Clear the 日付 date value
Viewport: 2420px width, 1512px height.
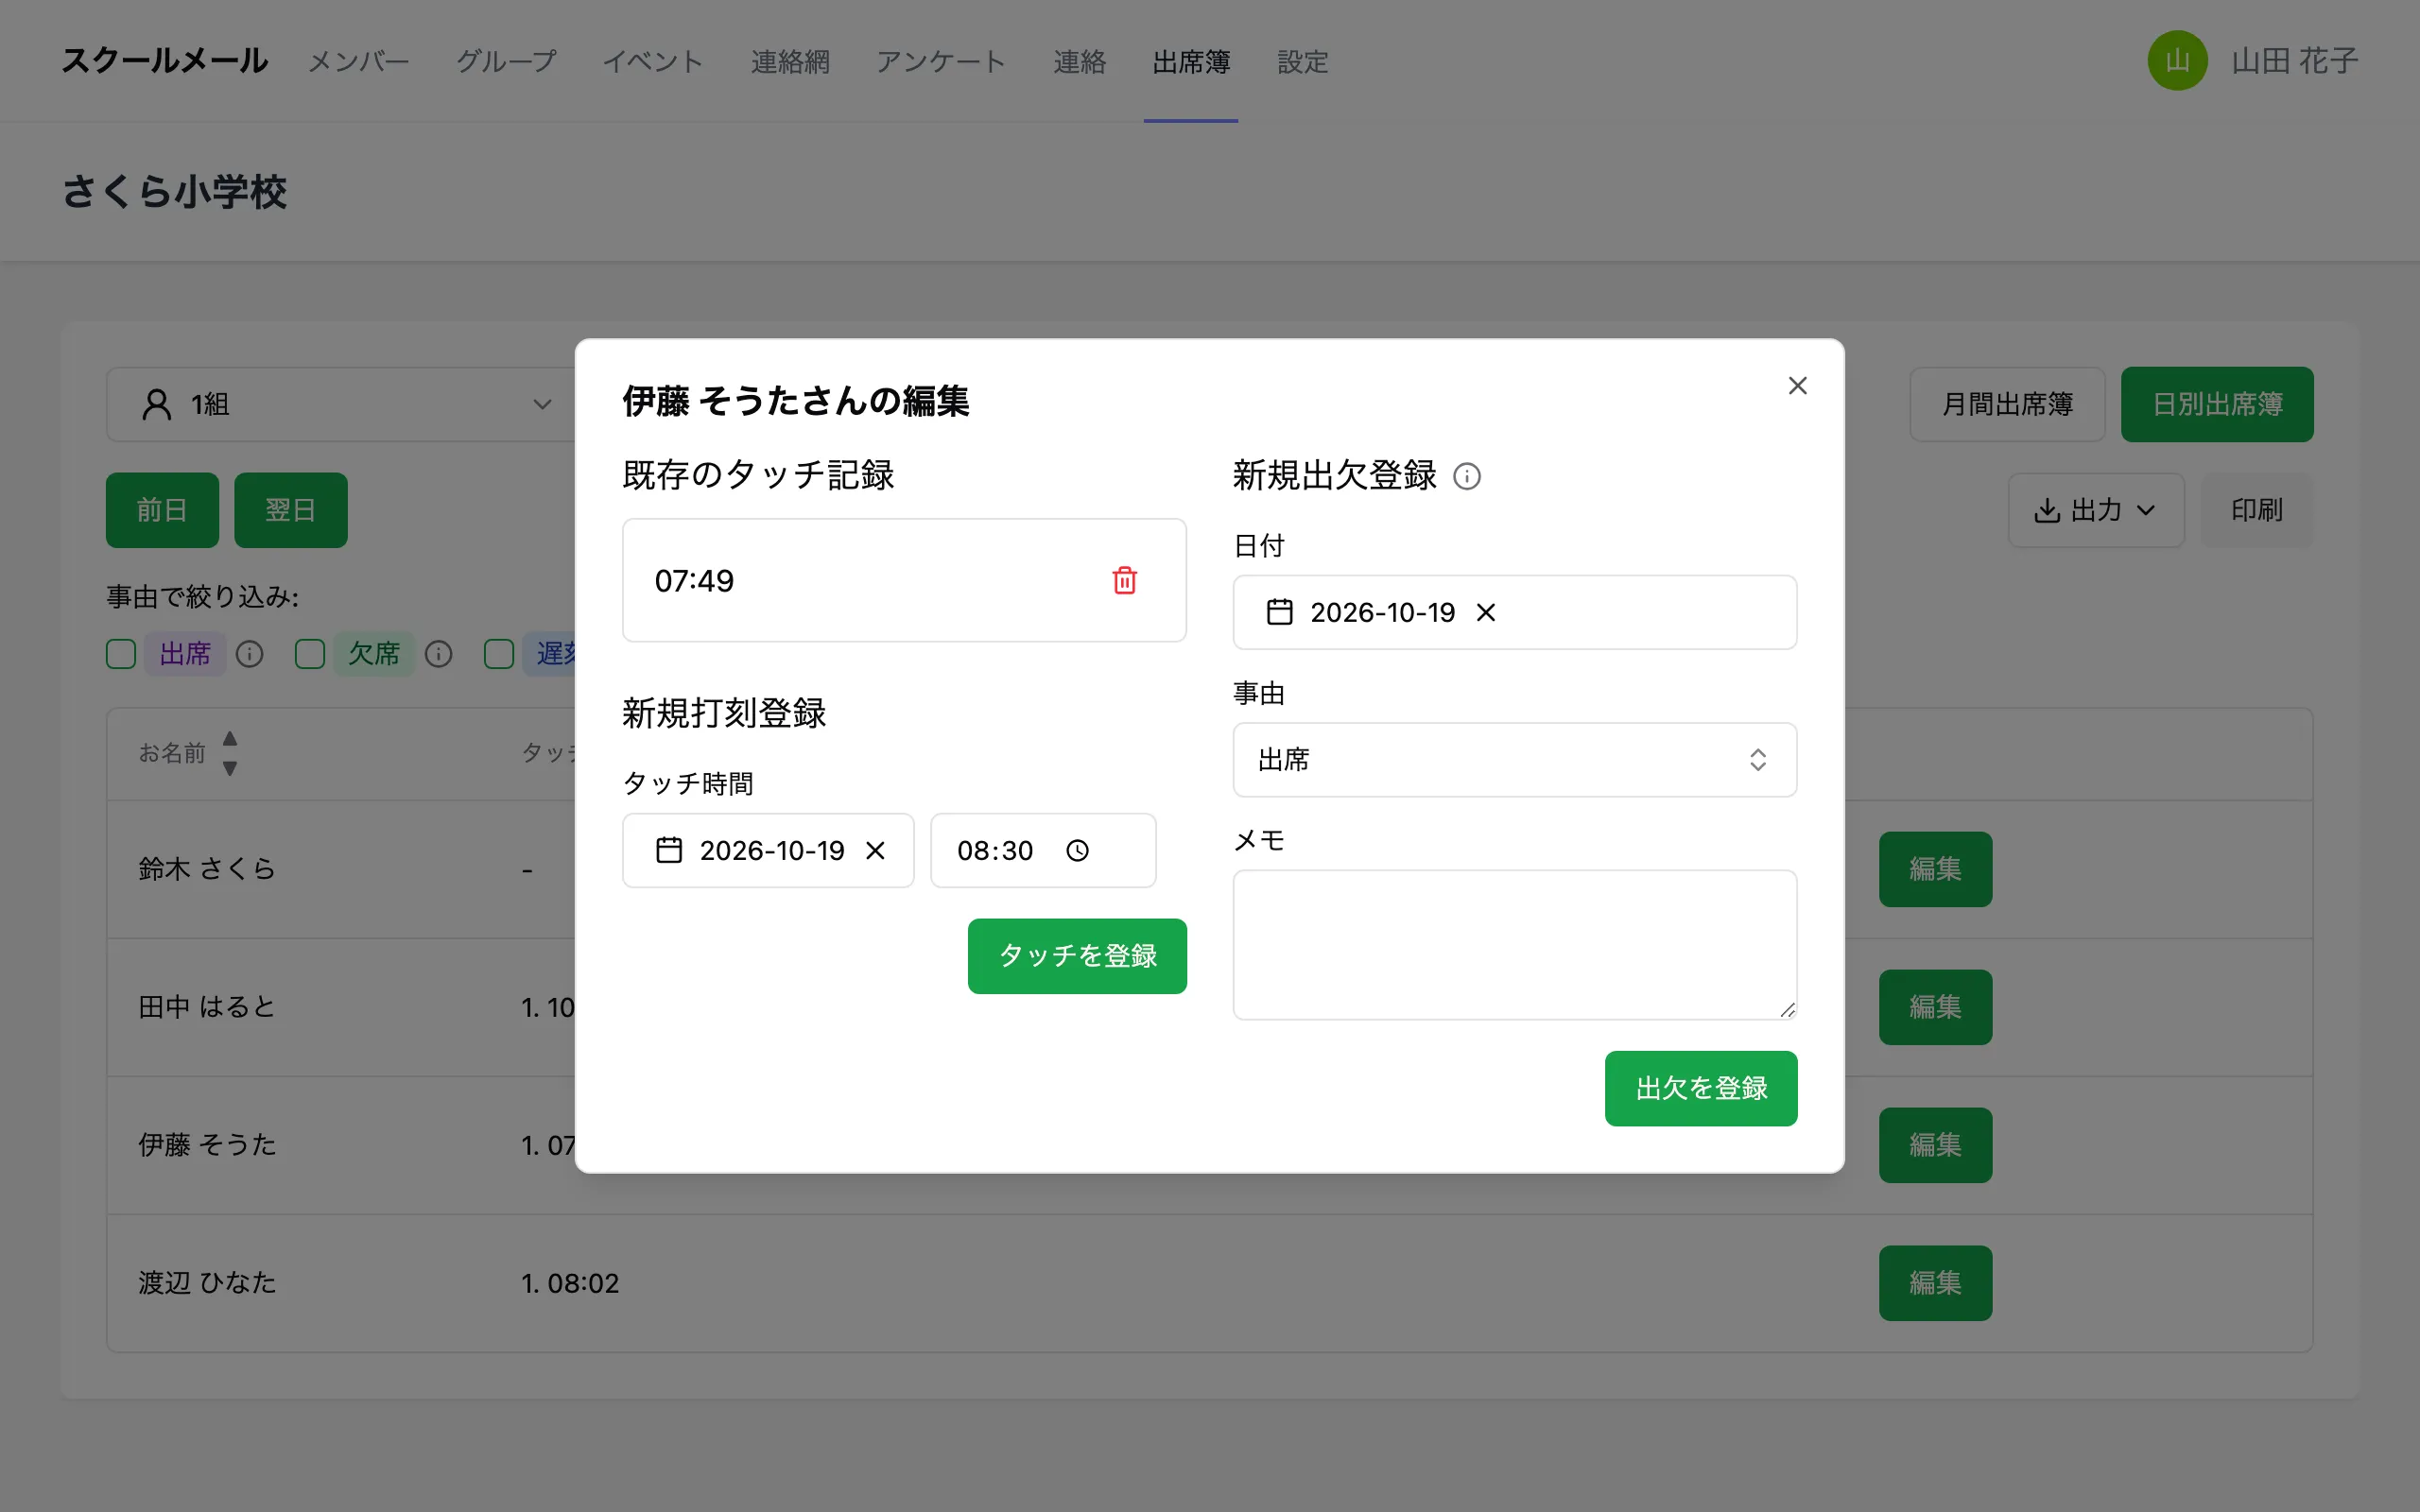1486,612
